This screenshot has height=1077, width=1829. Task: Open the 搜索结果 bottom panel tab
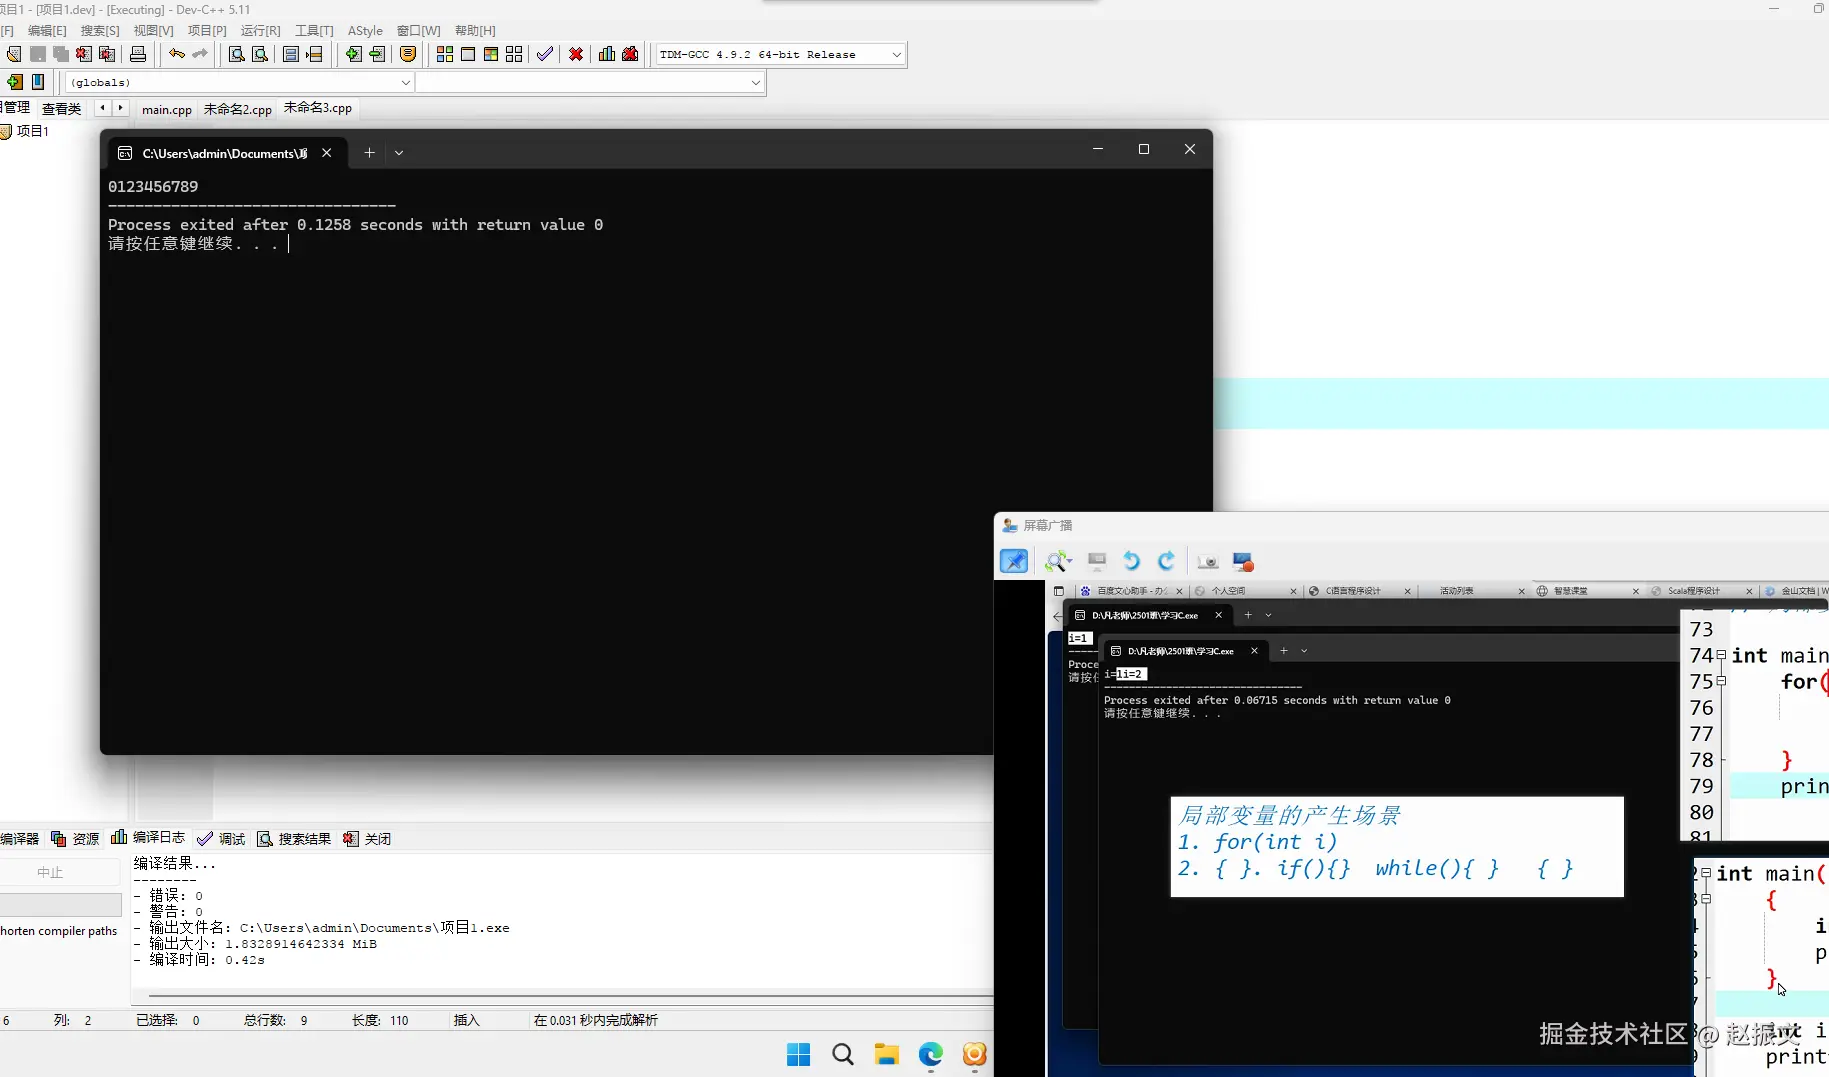pyautogui.click(x=294, y=838)
